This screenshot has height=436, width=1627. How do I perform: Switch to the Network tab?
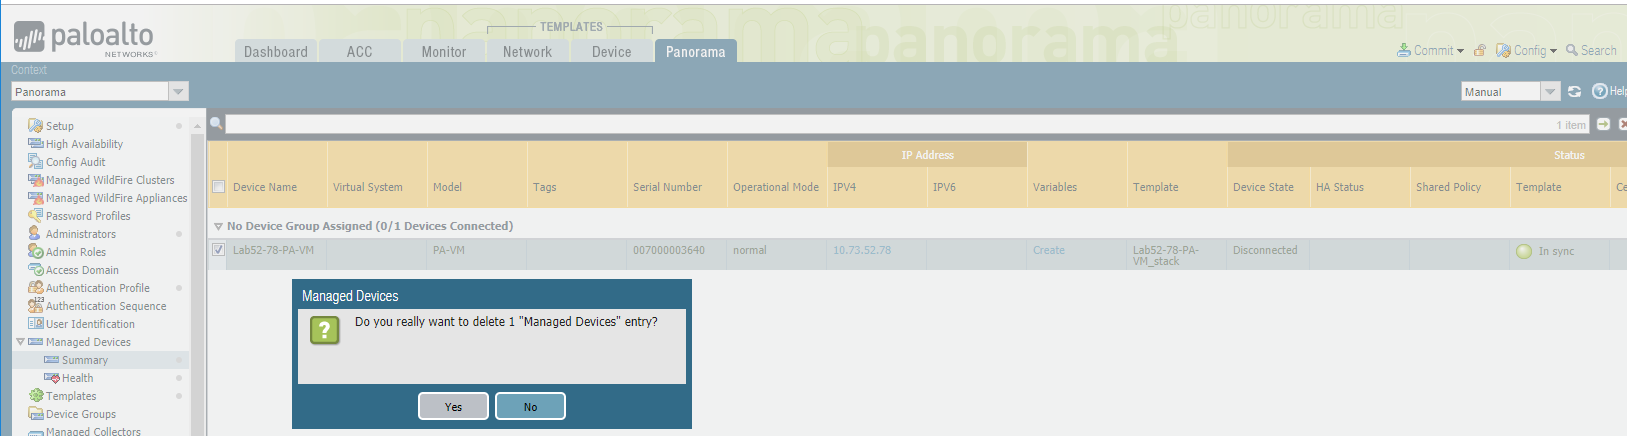pos(528,52)
